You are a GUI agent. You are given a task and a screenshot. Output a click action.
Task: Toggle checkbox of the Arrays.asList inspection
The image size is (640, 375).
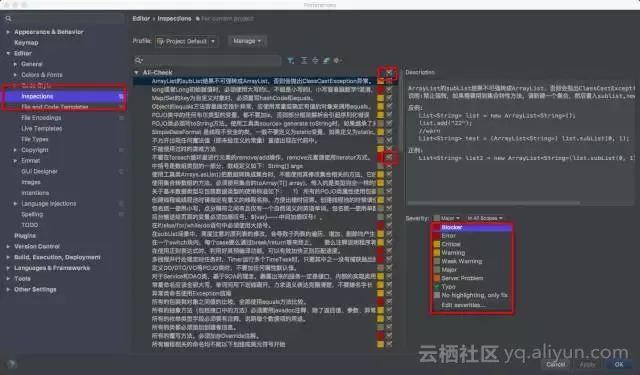tap(389, 174)
